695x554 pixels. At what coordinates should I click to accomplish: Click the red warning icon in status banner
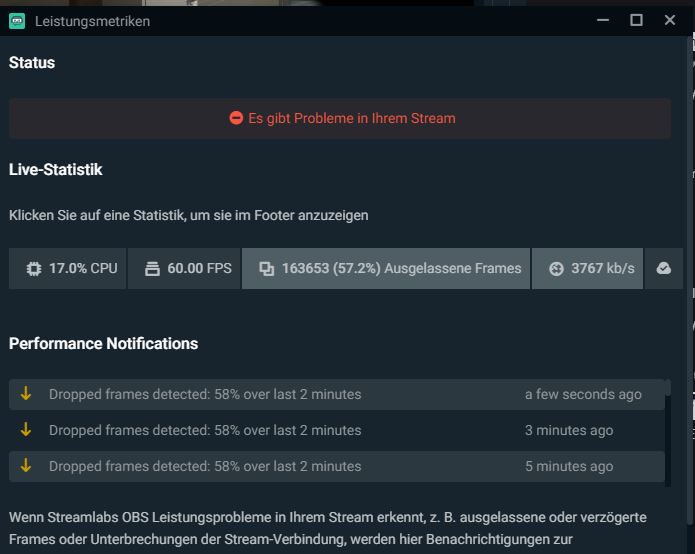tap(236, 118)
